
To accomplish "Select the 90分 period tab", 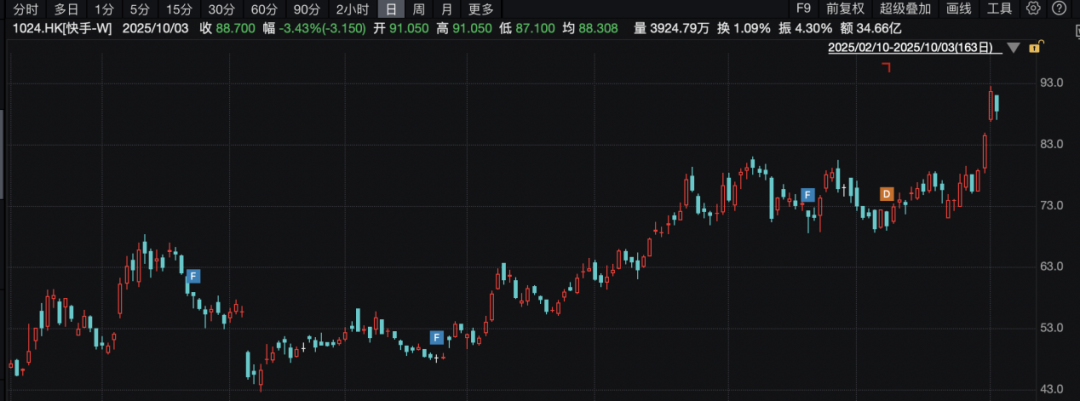I will (x=307, y=9).
